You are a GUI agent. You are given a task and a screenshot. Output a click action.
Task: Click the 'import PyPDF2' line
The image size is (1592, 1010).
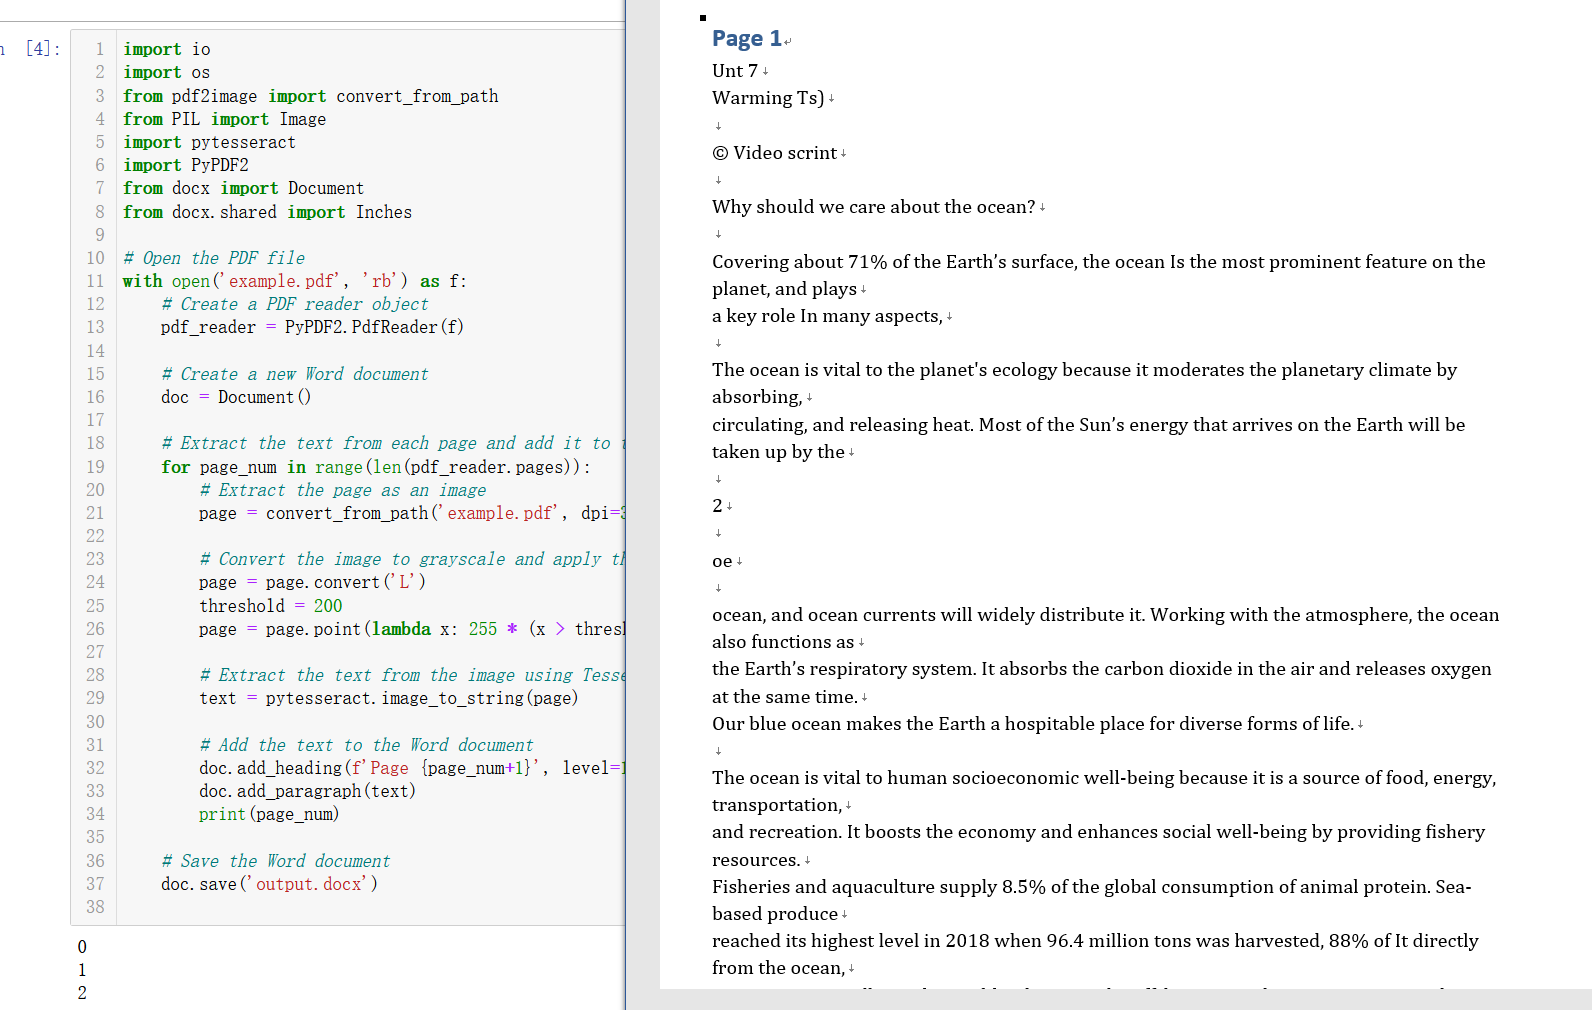coord(185,165)
